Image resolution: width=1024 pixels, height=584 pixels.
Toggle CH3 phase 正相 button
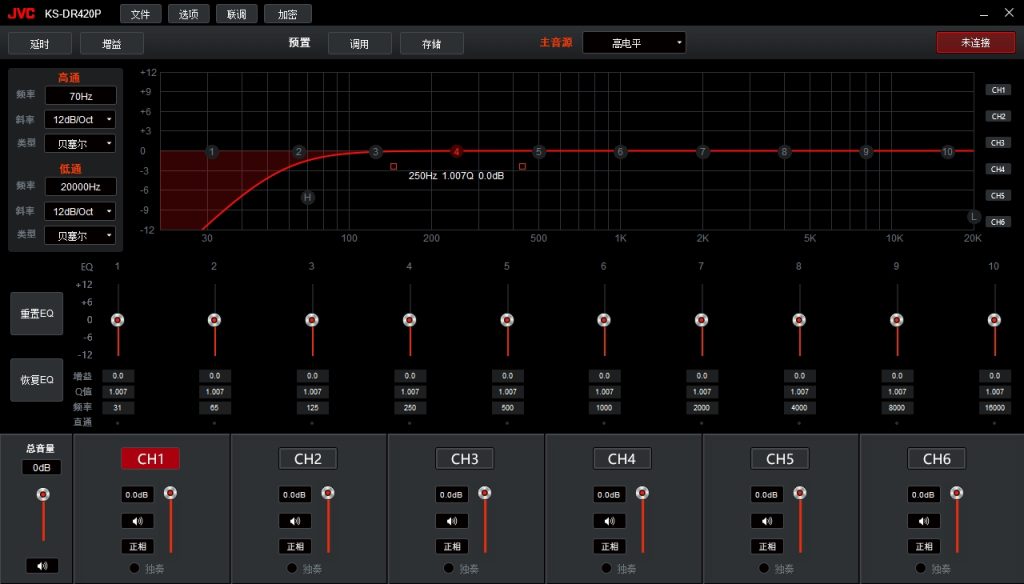pyautogui.click(x=452, y=546)
